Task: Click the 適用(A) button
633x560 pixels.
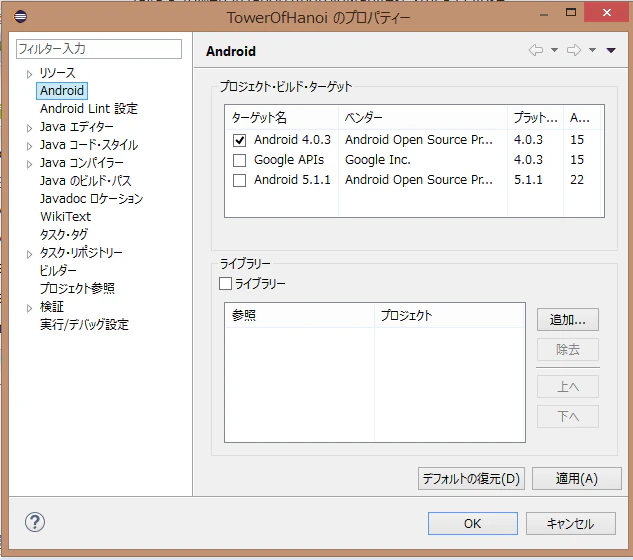Action: (x=576, y=479)
